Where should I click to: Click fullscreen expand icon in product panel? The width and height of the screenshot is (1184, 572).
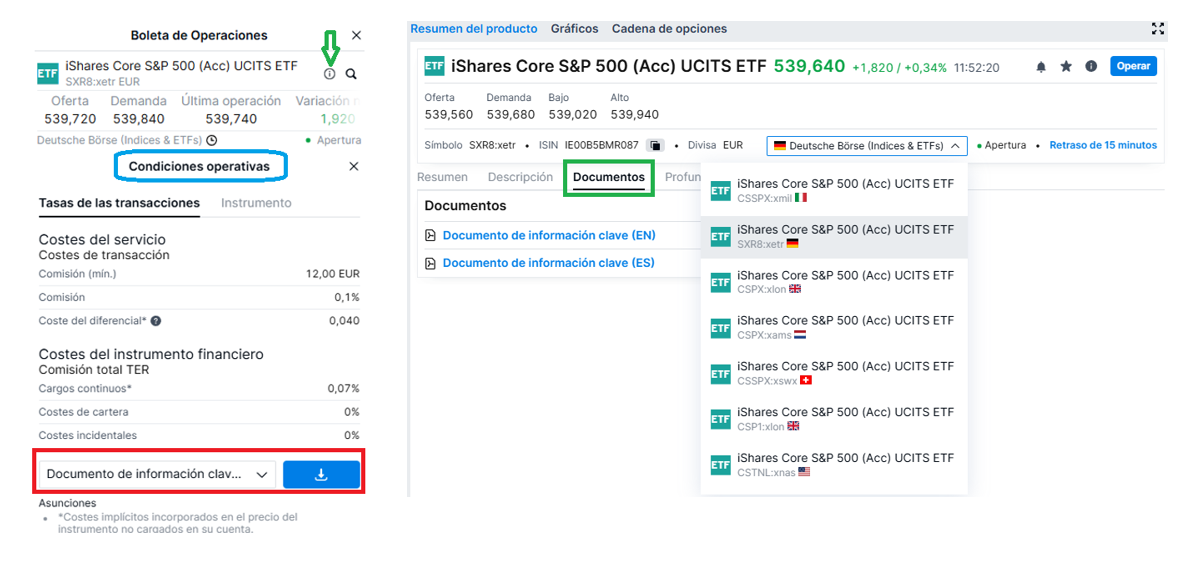click(x=1158, y=29)
